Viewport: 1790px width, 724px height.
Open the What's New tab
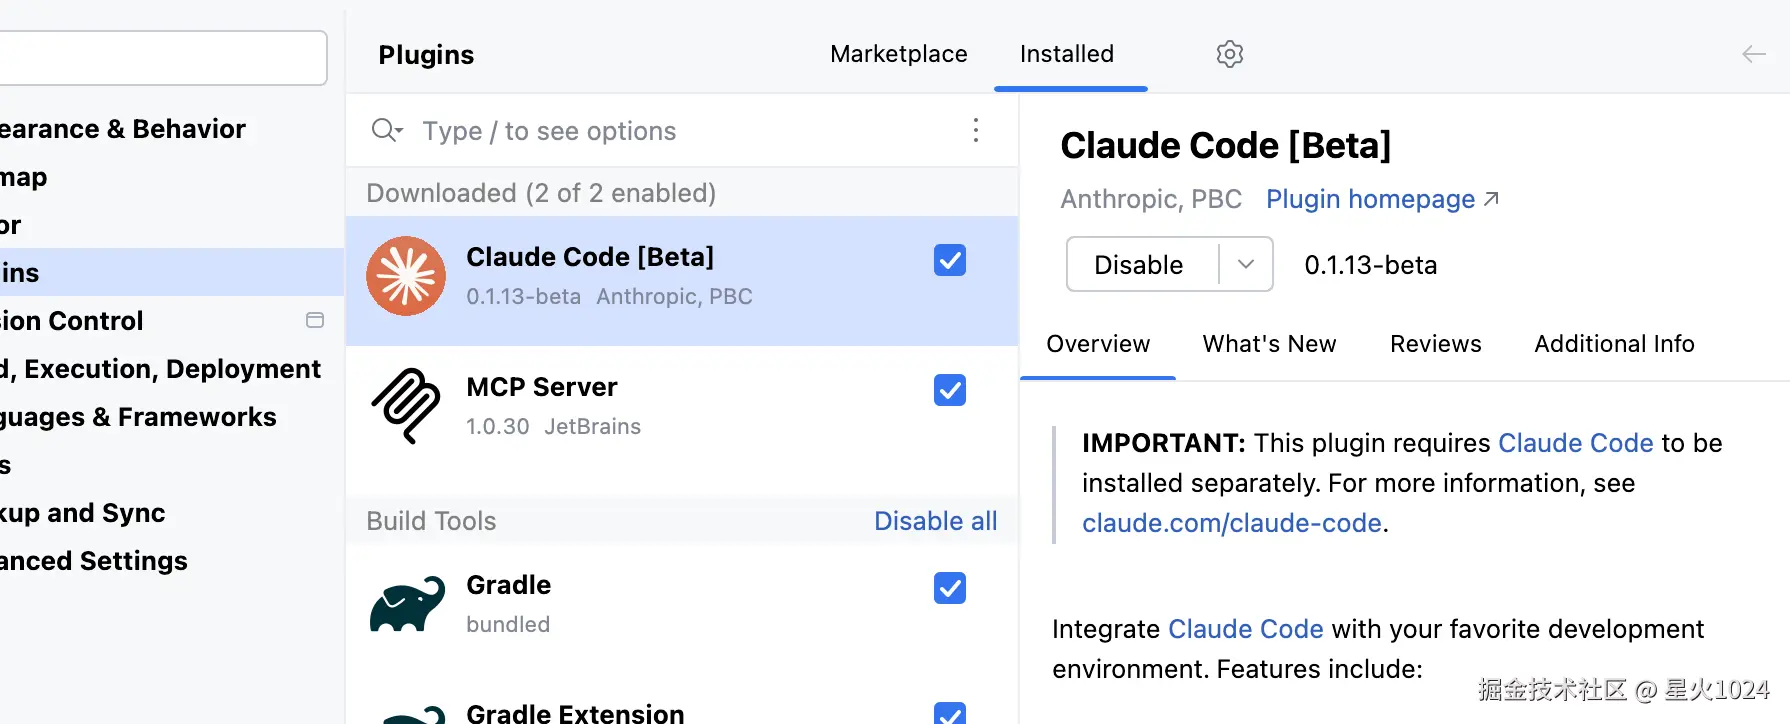click(x=1269, y=344)
